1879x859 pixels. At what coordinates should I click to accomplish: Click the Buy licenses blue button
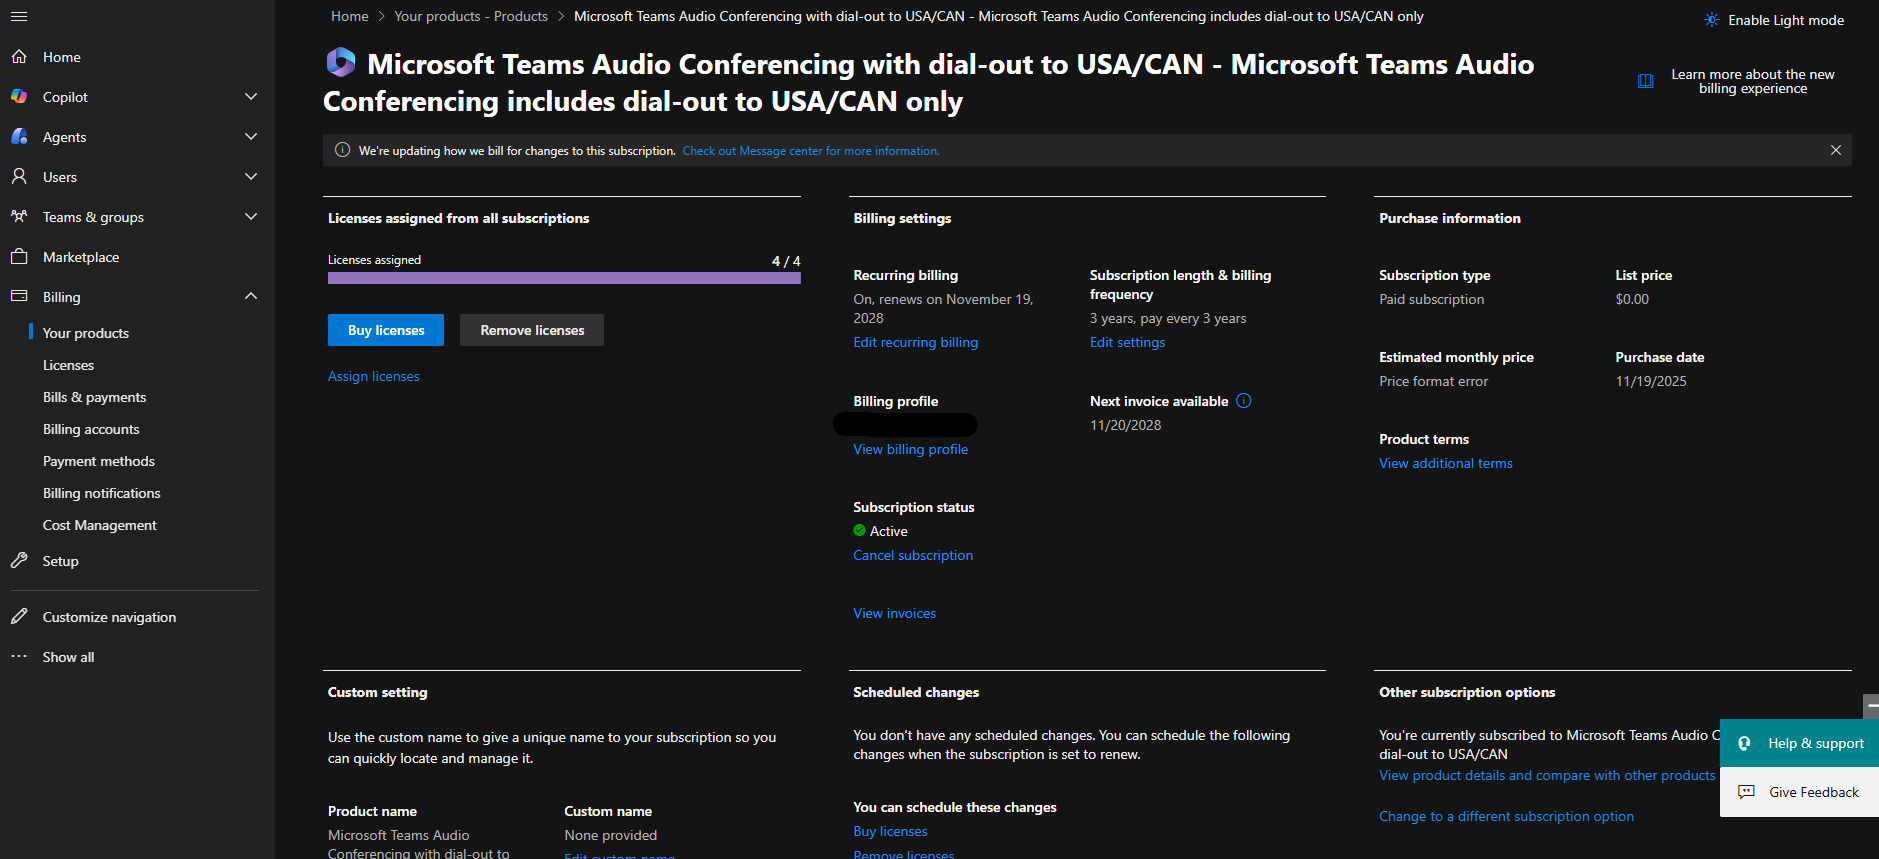tap(386, 330)
